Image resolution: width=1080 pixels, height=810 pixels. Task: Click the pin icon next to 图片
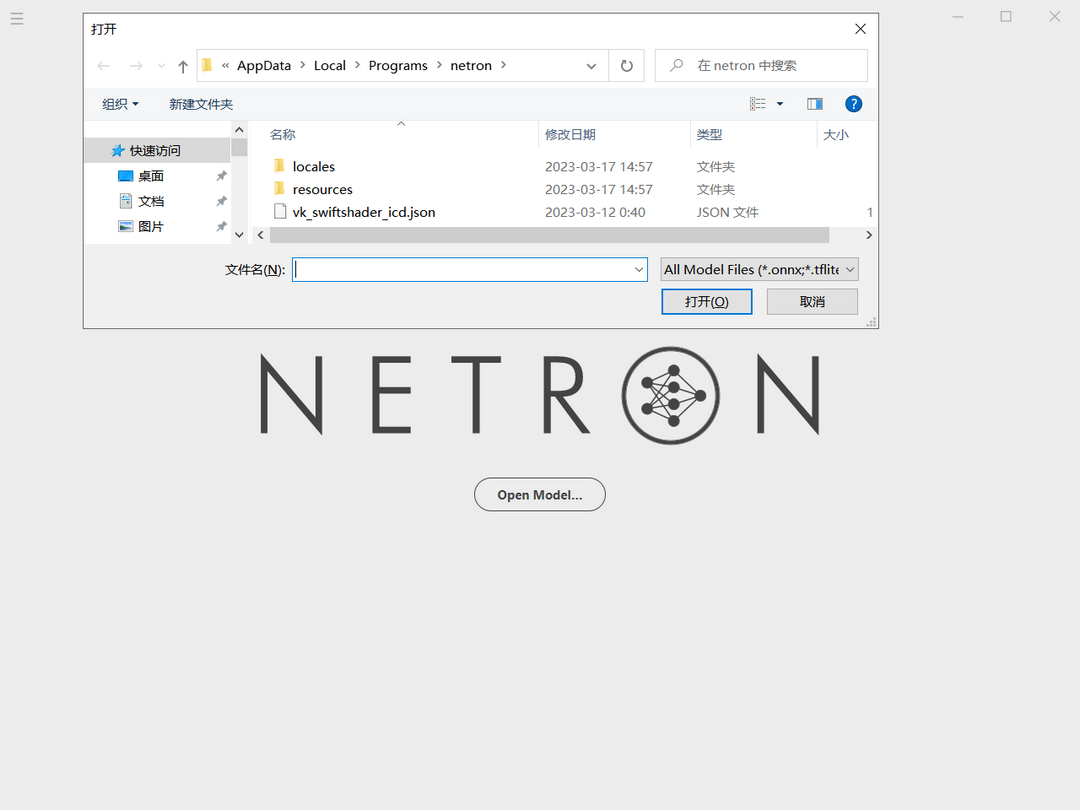point(224,225)
